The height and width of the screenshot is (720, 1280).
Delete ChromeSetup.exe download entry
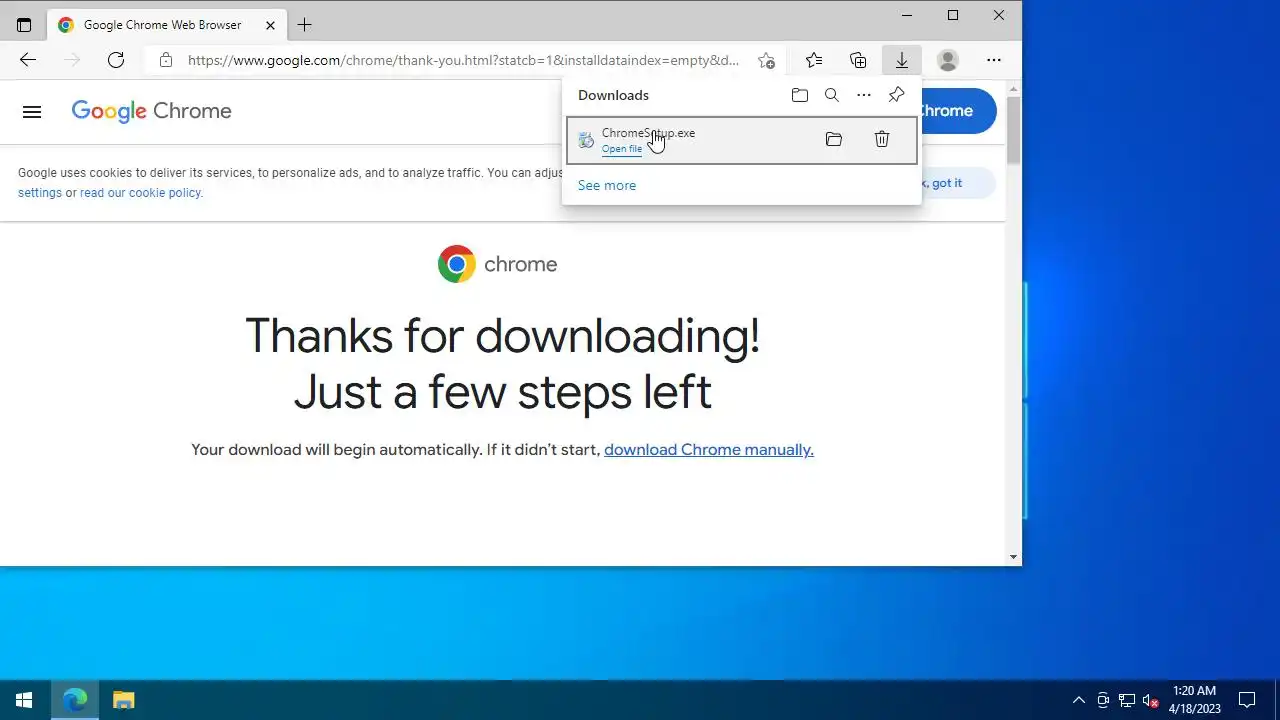tap(882, 139)
